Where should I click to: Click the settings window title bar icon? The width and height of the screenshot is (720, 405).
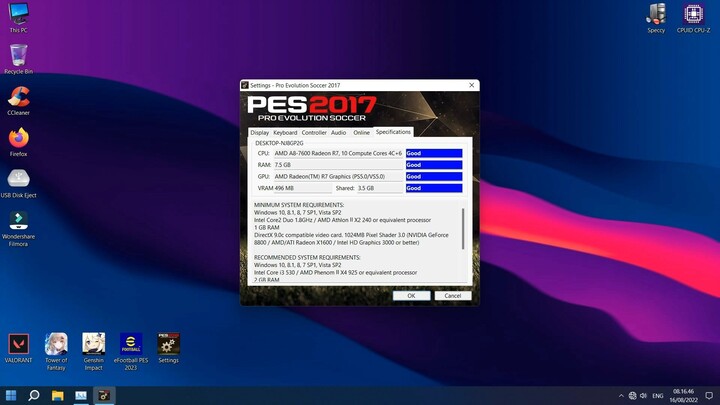point(245,85)
